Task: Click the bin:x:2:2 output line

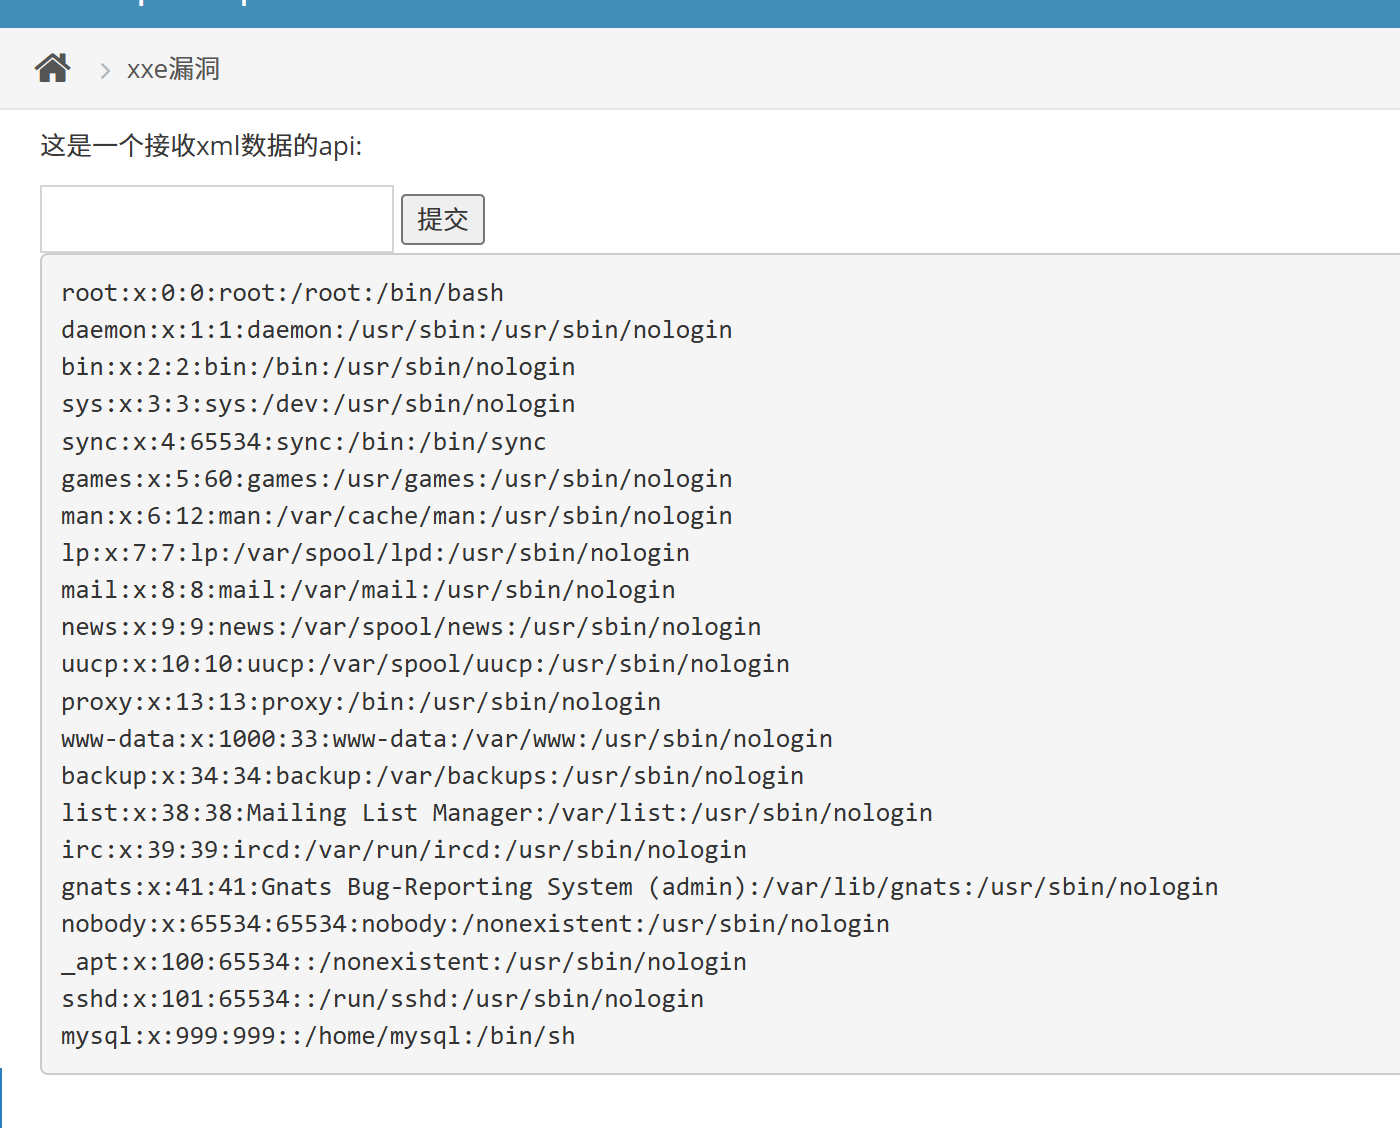Action: click(x=318, y=367)
